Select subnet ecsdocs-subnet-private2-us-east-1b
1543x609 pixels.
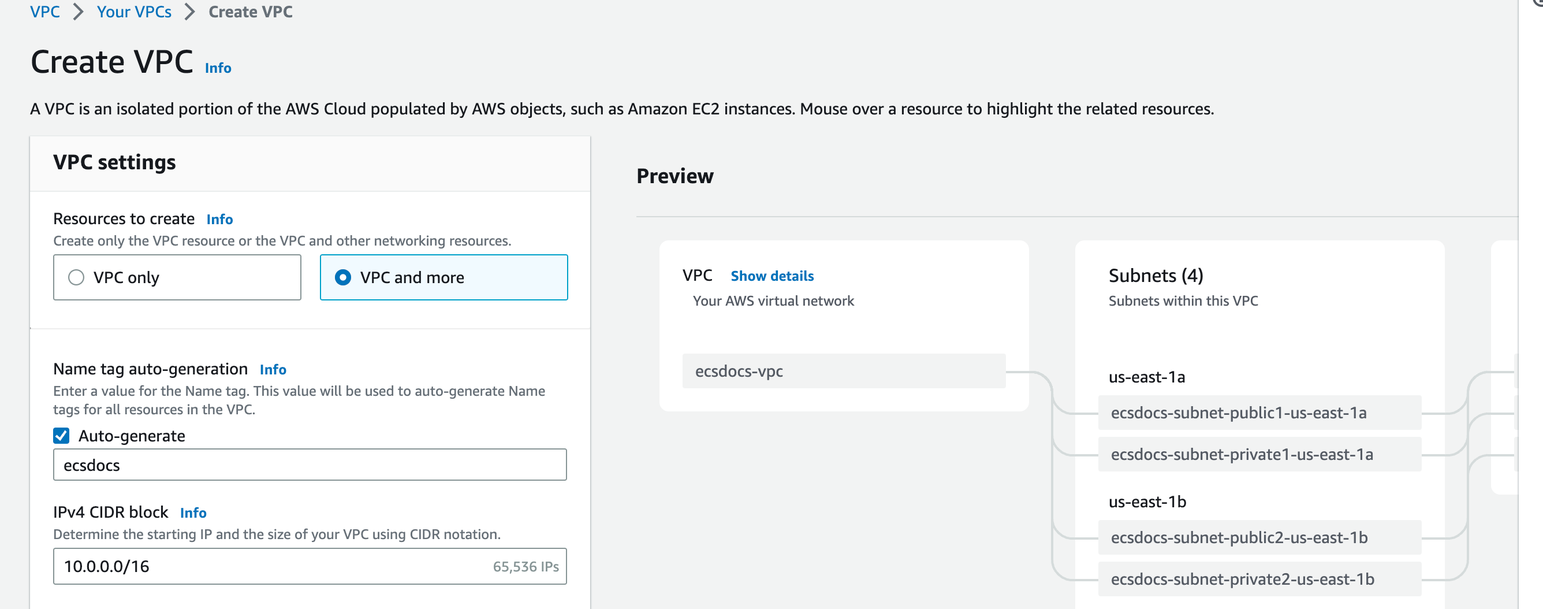(x=1259, y=578)
